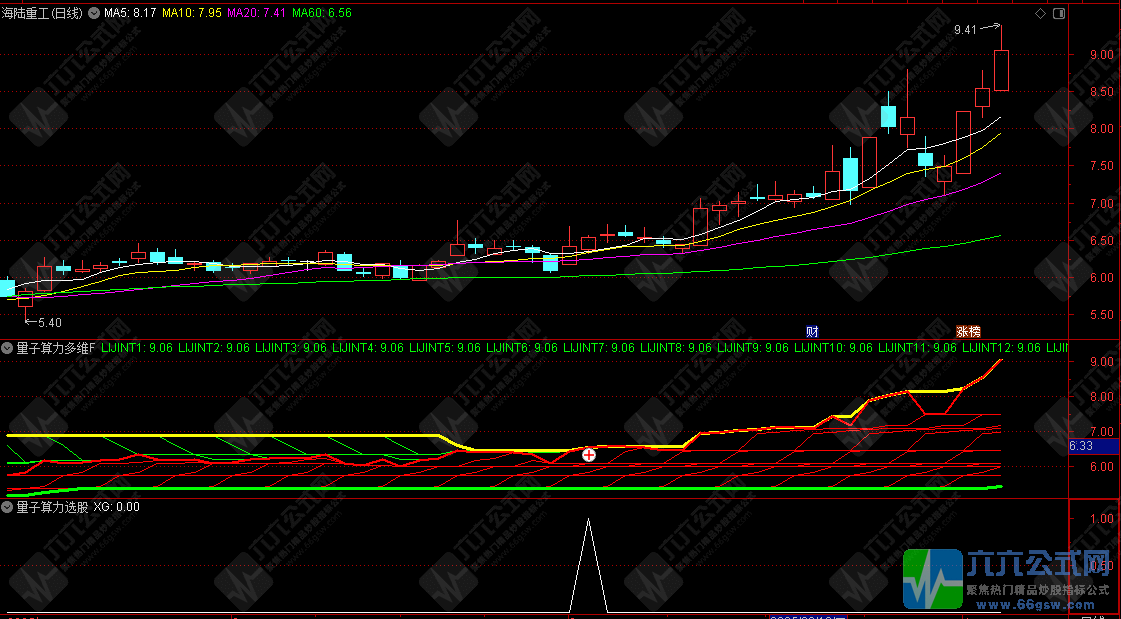The image size is (1121, 619).
Task: Click the LIJINT1 indicator value label
Action: click(140, 348)
